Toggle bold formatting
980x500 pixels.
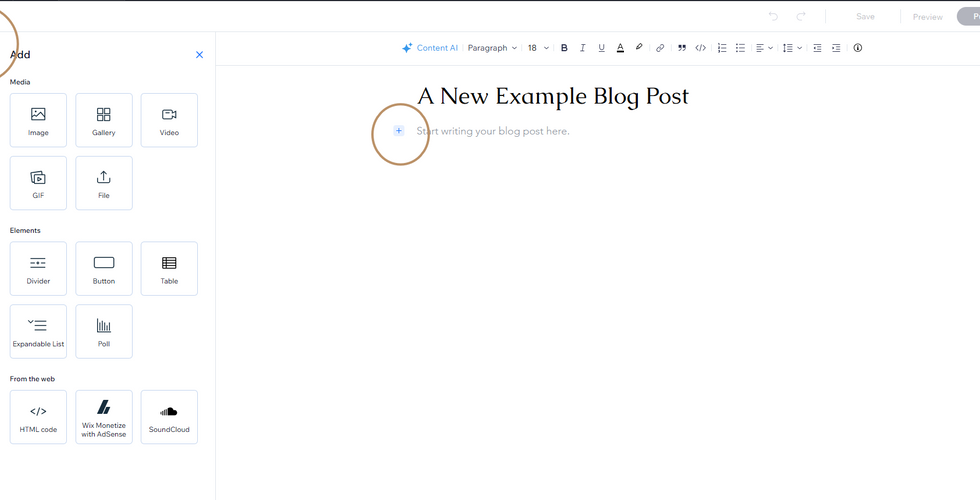point(564,48)
